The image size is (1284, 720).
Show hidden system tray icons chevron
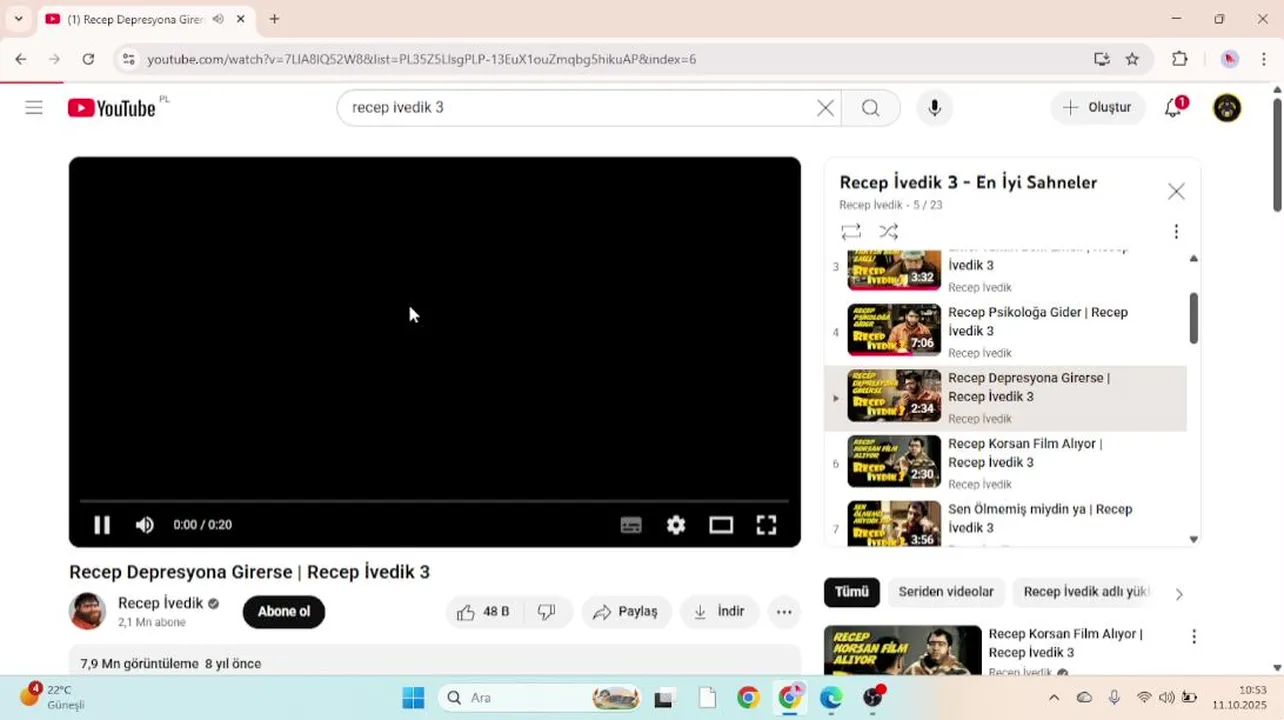[1054, 698]
